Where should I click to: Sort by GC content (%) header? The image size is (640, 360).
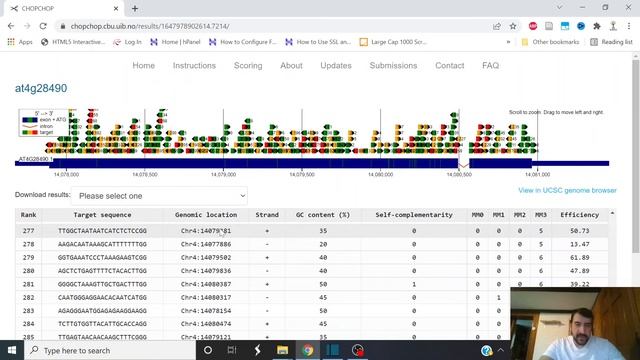click(323, 215)
